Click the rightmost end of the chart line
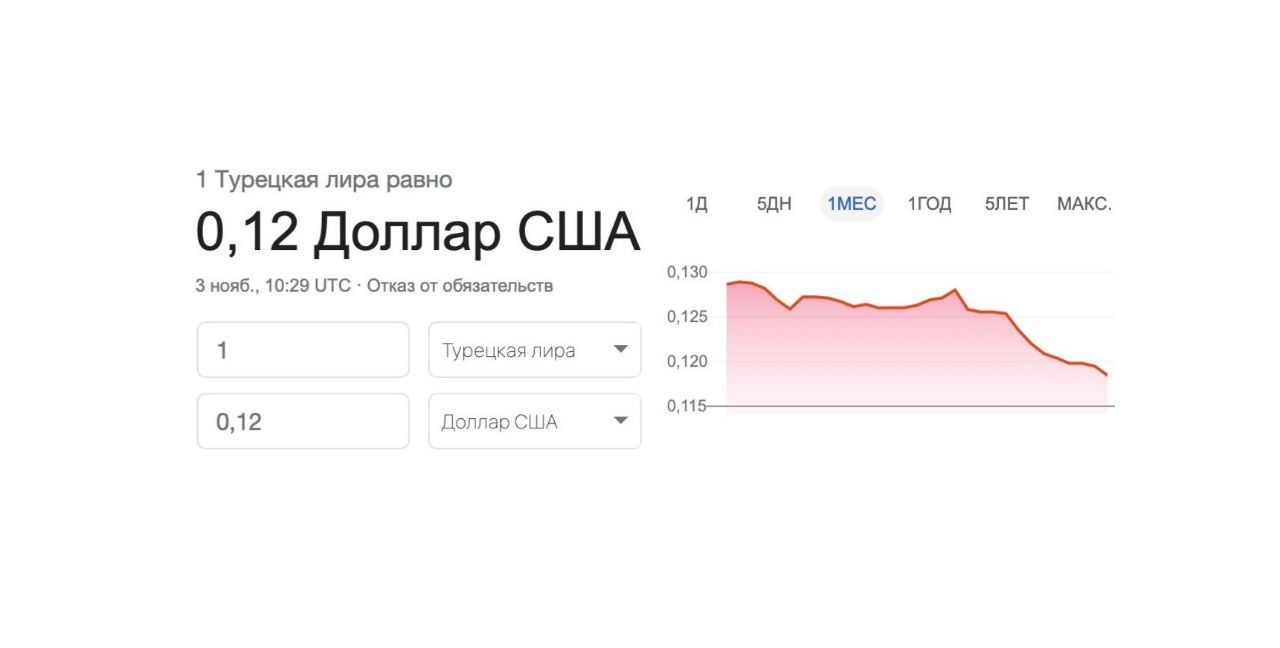This screenshot has width=1280, height=648. tap(1107, 375)
